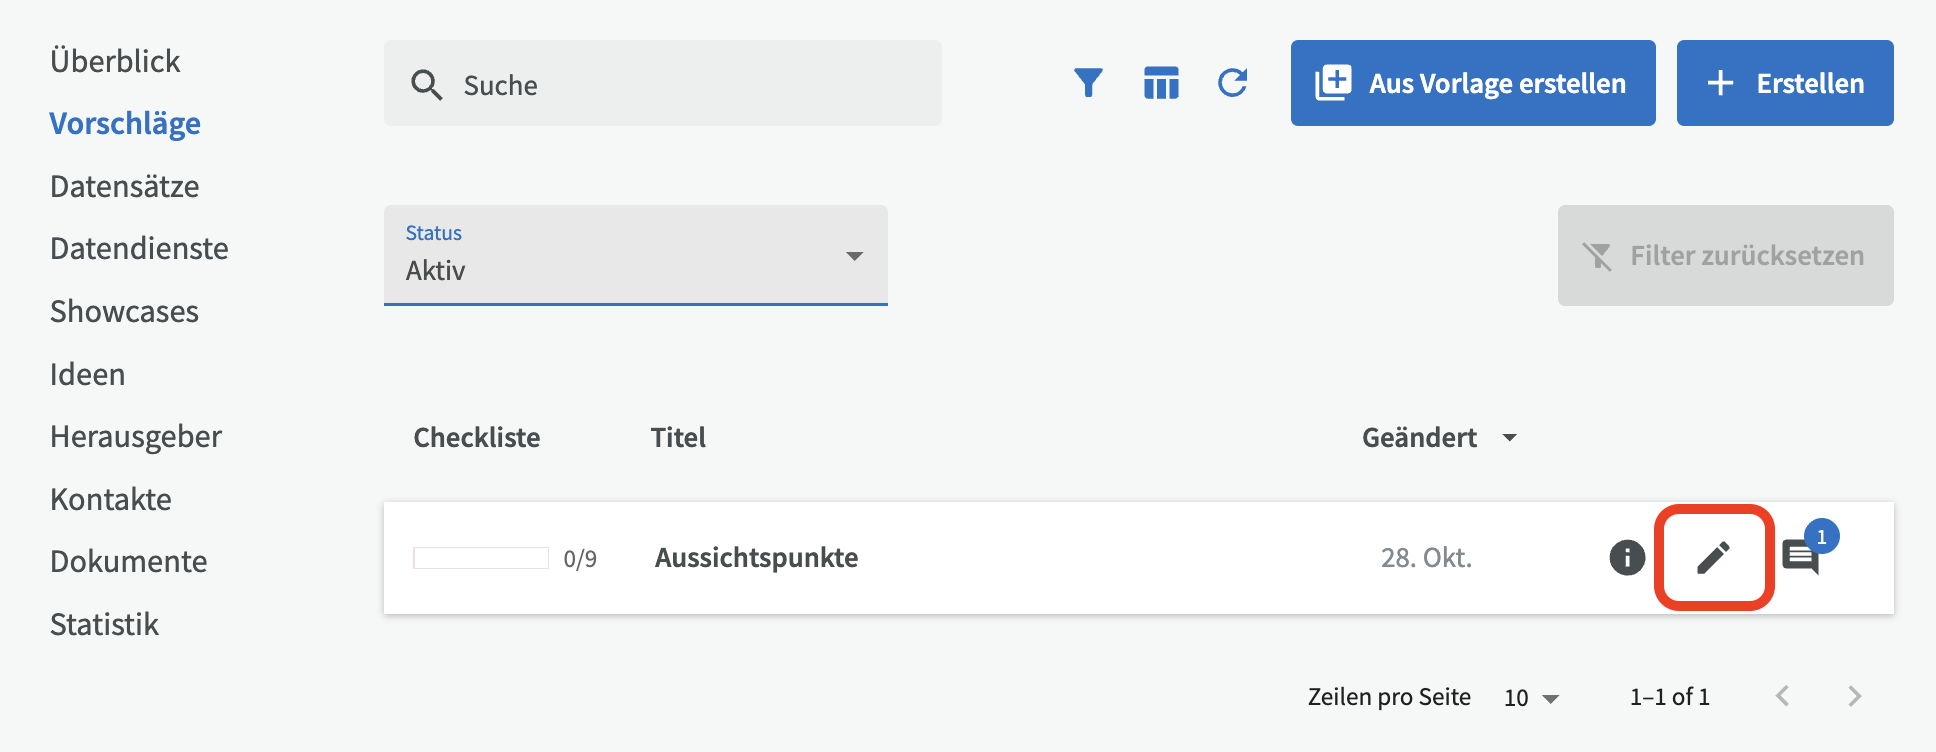Open comments for Aussichtspunkte

(x=1801, y=557)
